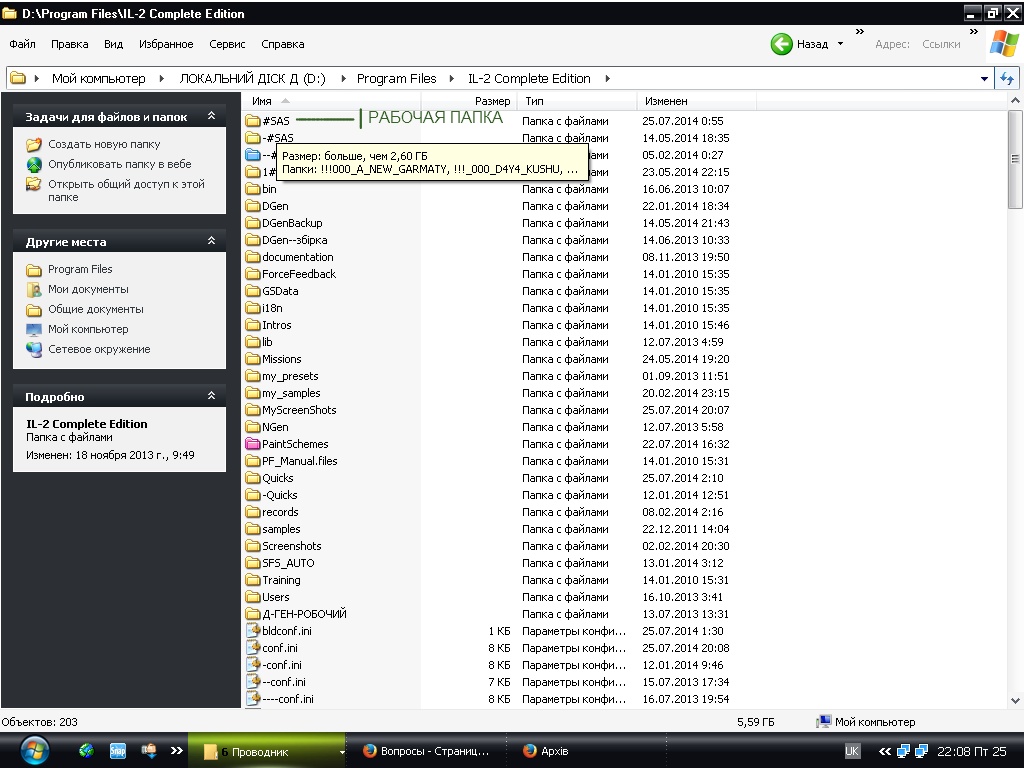This screenshot has height=768, width=1024.
Task: Open the Вид menu
Action: (x=113, y=44)
